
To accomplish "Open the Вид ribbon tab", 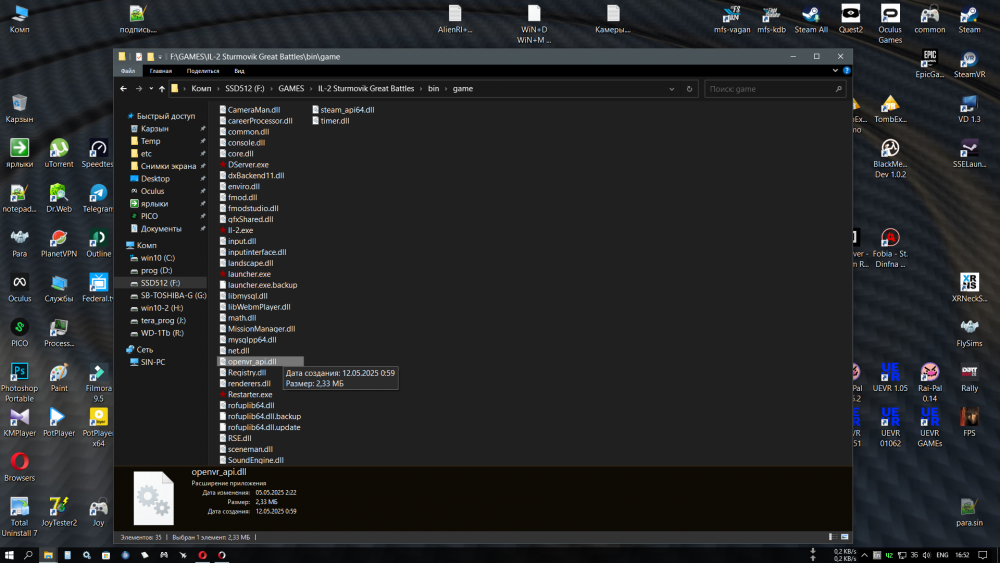I will 239,71.
